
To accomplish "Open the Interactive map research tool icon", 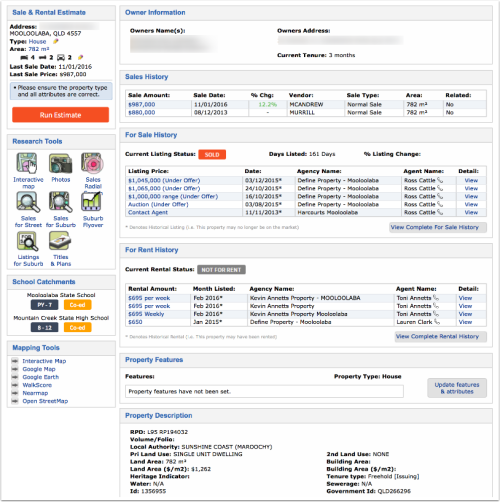I will (27, 163).
